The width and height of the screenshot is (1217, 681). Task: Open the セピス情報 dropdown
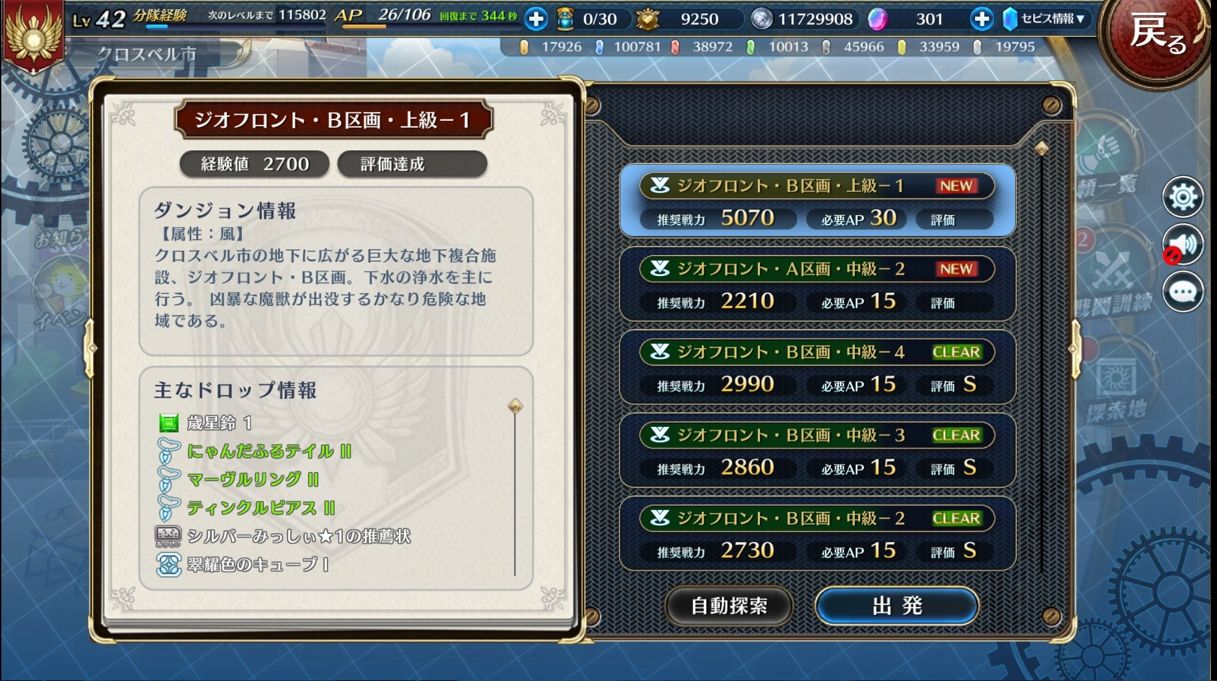coord(1045,18)
